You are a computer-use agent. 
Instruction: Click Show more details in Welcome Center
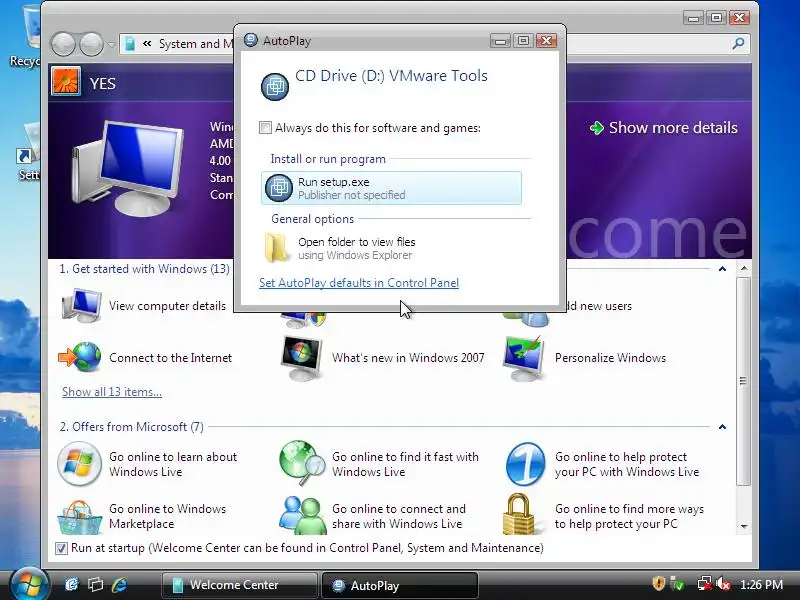point(673,128)
